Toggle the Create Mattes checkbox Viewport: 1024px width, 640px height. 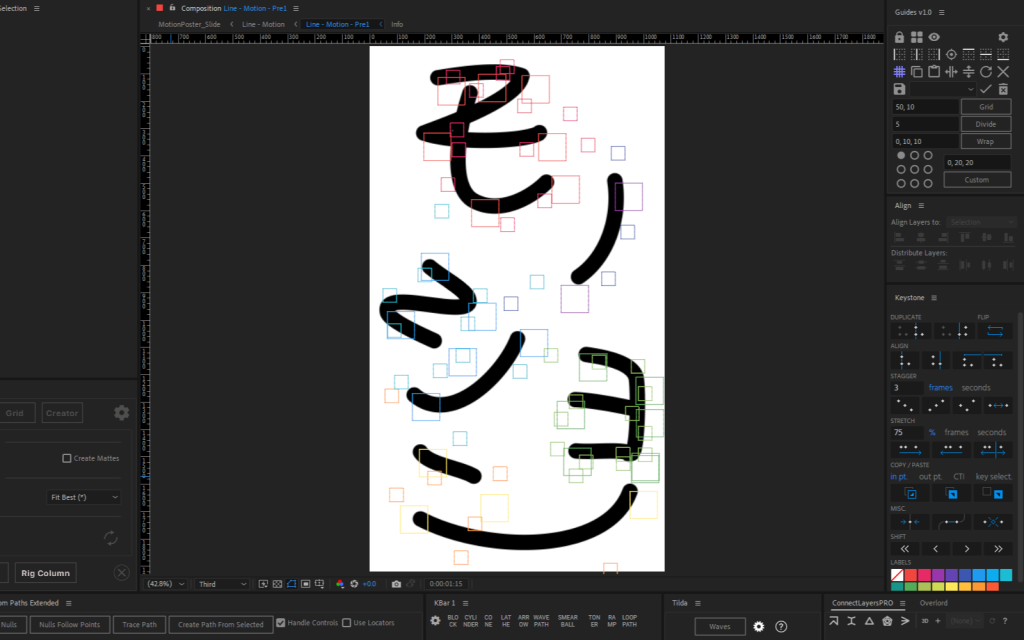pyautogui.click(x=67, y=458)
